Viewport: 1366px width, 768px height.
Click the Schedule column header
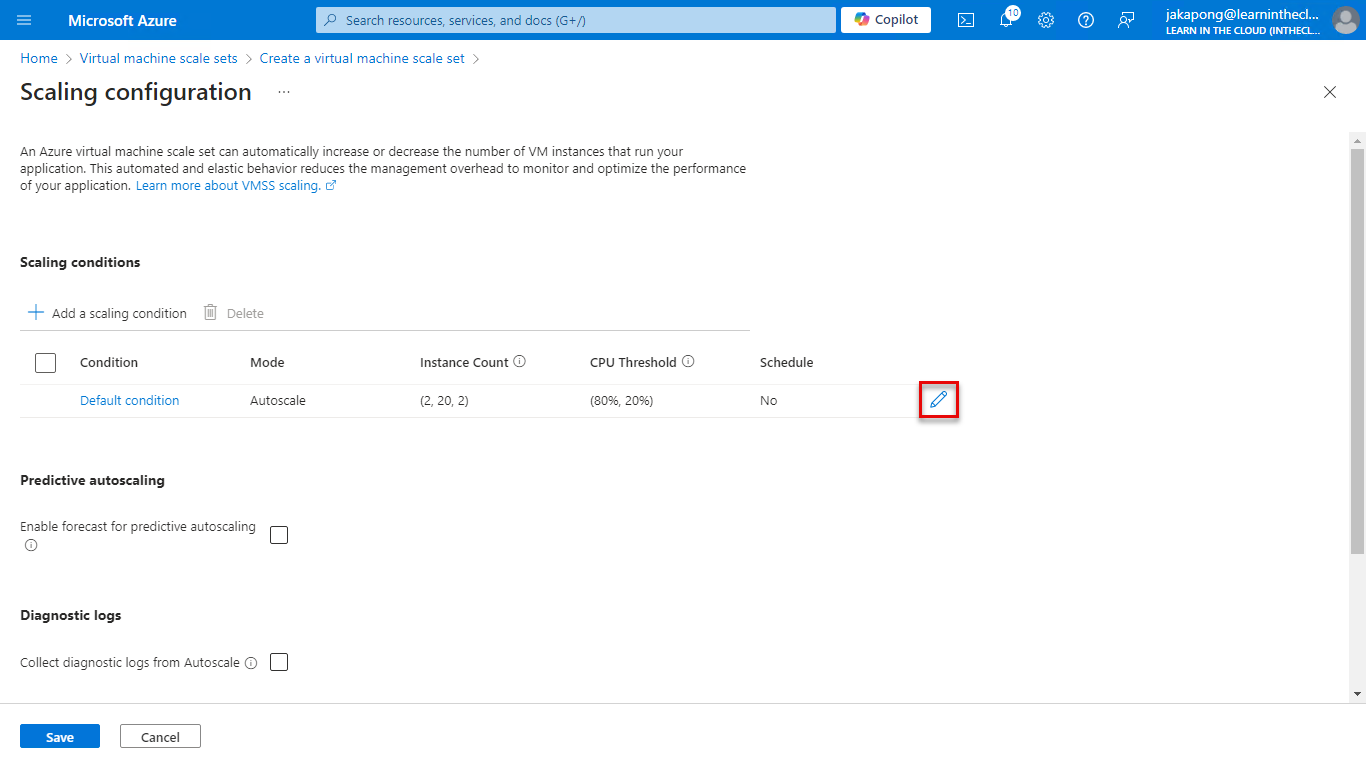point(787,362)
